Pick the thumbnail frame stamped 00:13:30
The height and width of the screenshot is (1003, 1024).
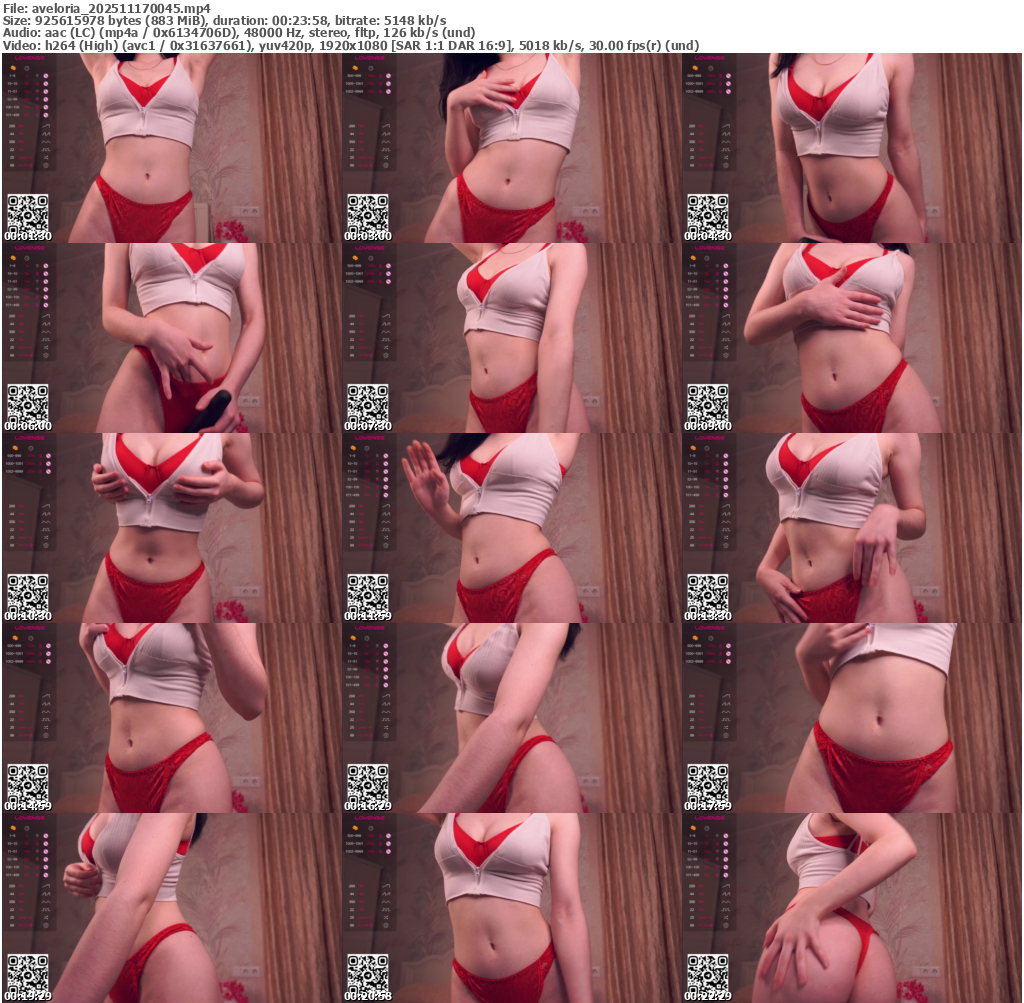(852, 528)
